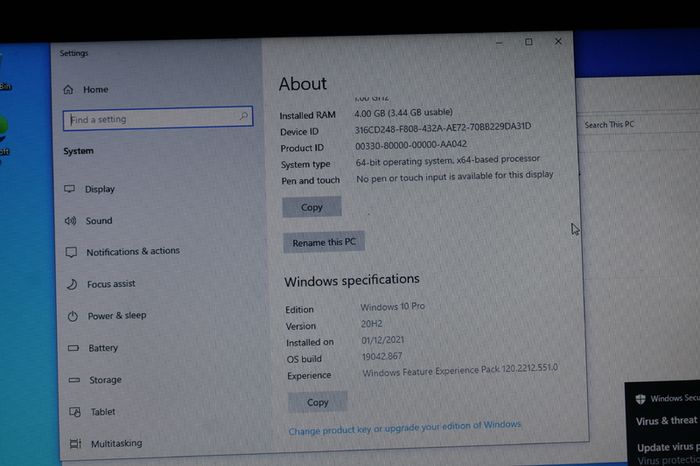Select the System type value text
700x466 pixels.
pos(448,160)
